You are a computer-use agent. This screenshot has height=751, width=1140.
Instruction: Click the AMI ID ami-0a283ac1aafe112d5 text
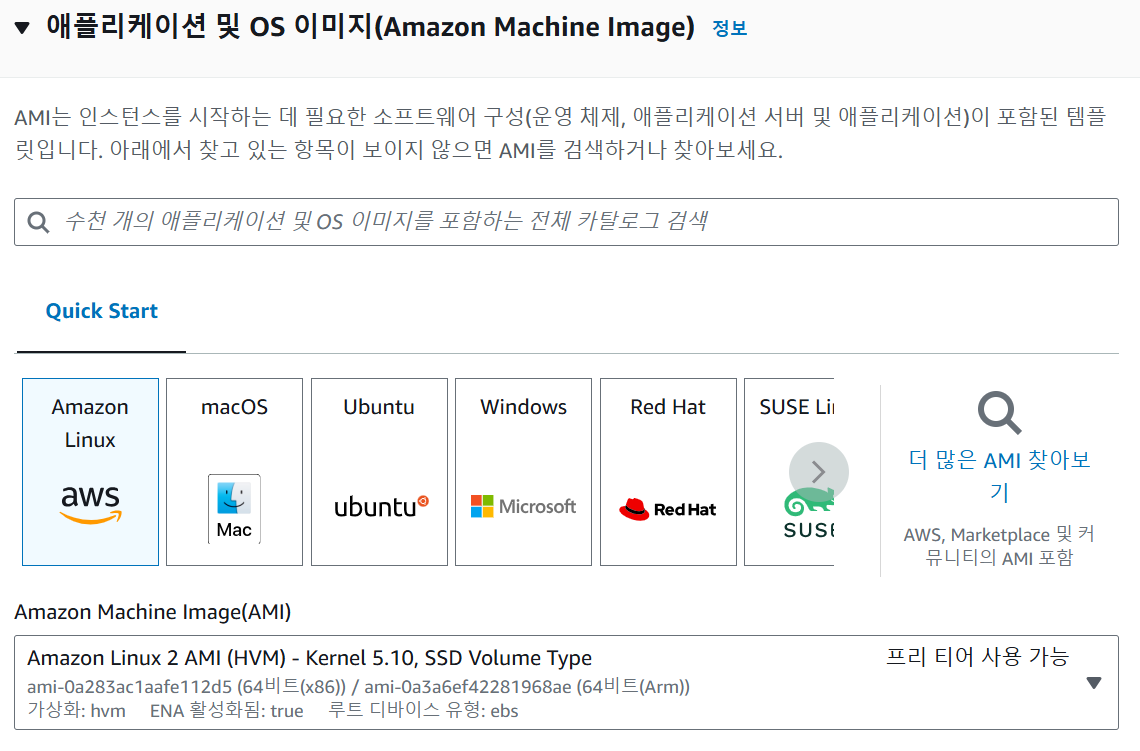129,686
